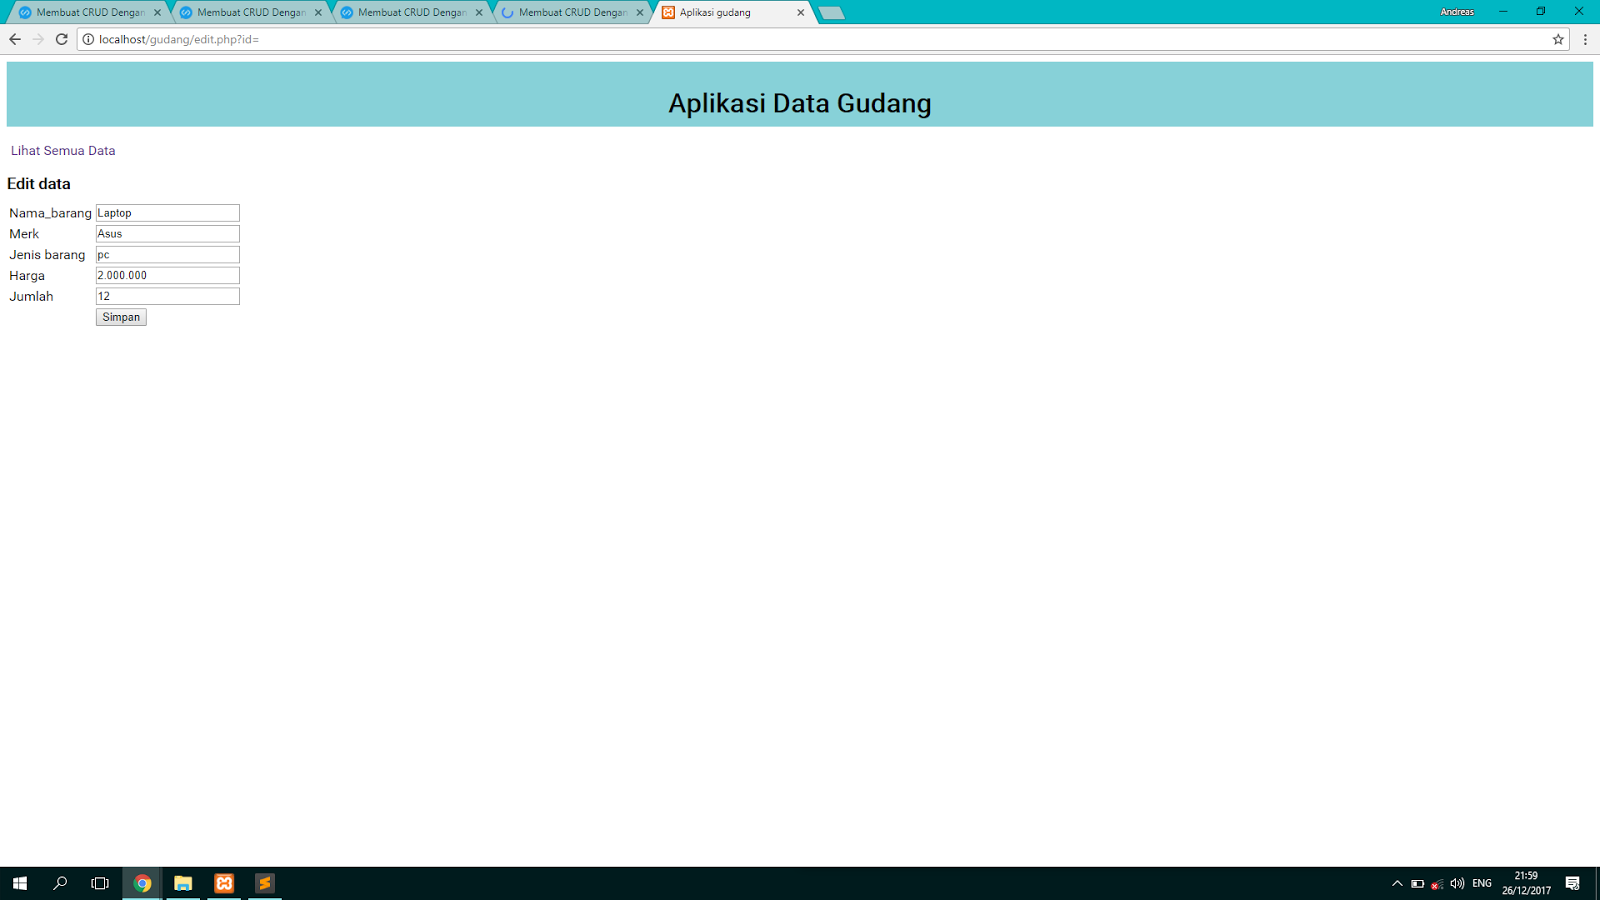Bookmark the page using the star icon
This screenshot has width=1600, height=900.
(x=1557, y=40)
